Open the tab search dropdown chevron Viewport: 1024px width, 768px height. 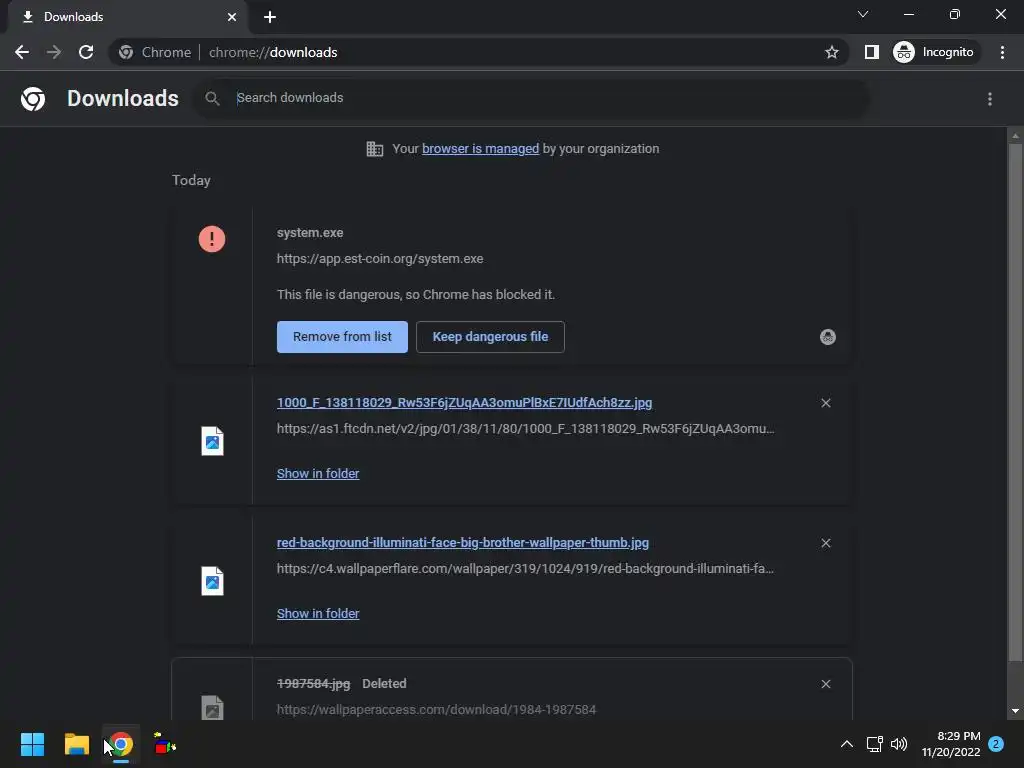(x=863, y=14)
